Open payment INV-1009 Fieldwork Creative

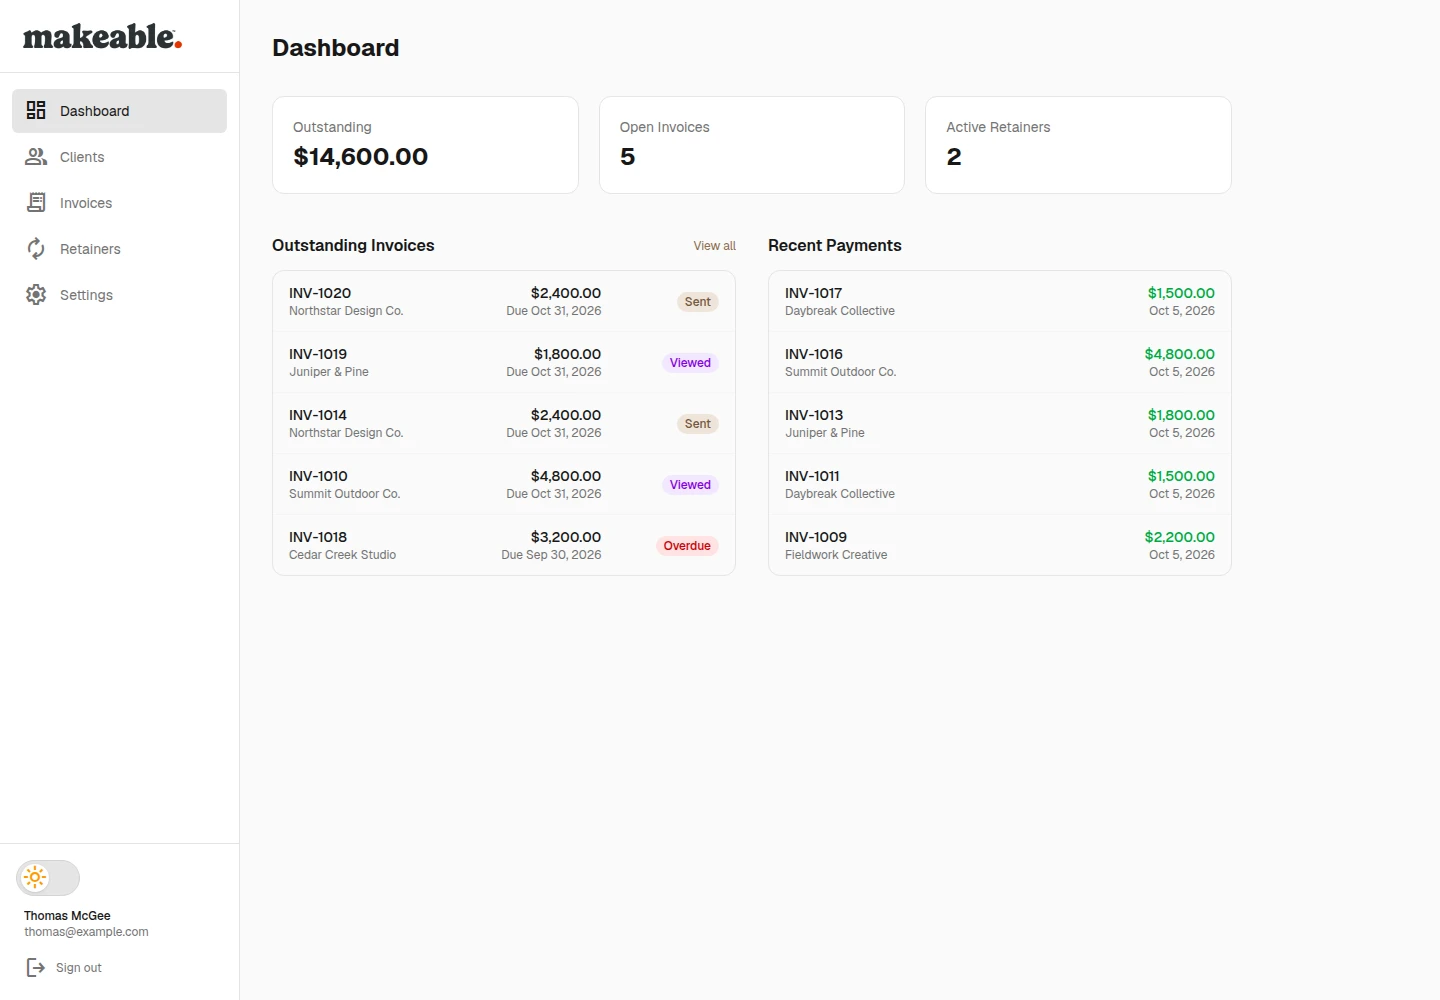coord(1000,545)
